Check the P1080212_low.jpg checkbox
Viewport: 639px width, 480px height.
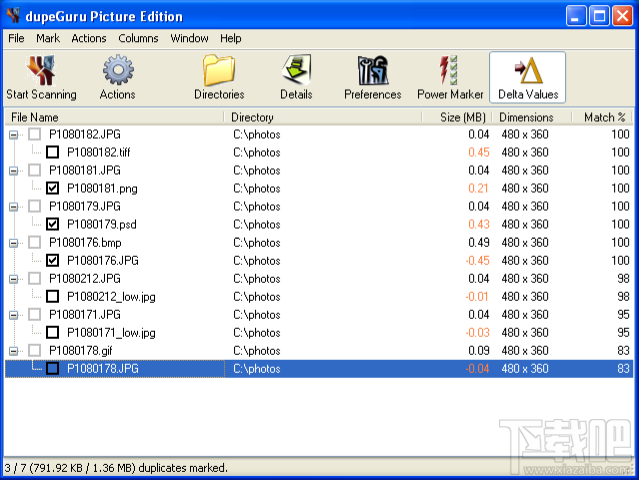tap(53, 297)
